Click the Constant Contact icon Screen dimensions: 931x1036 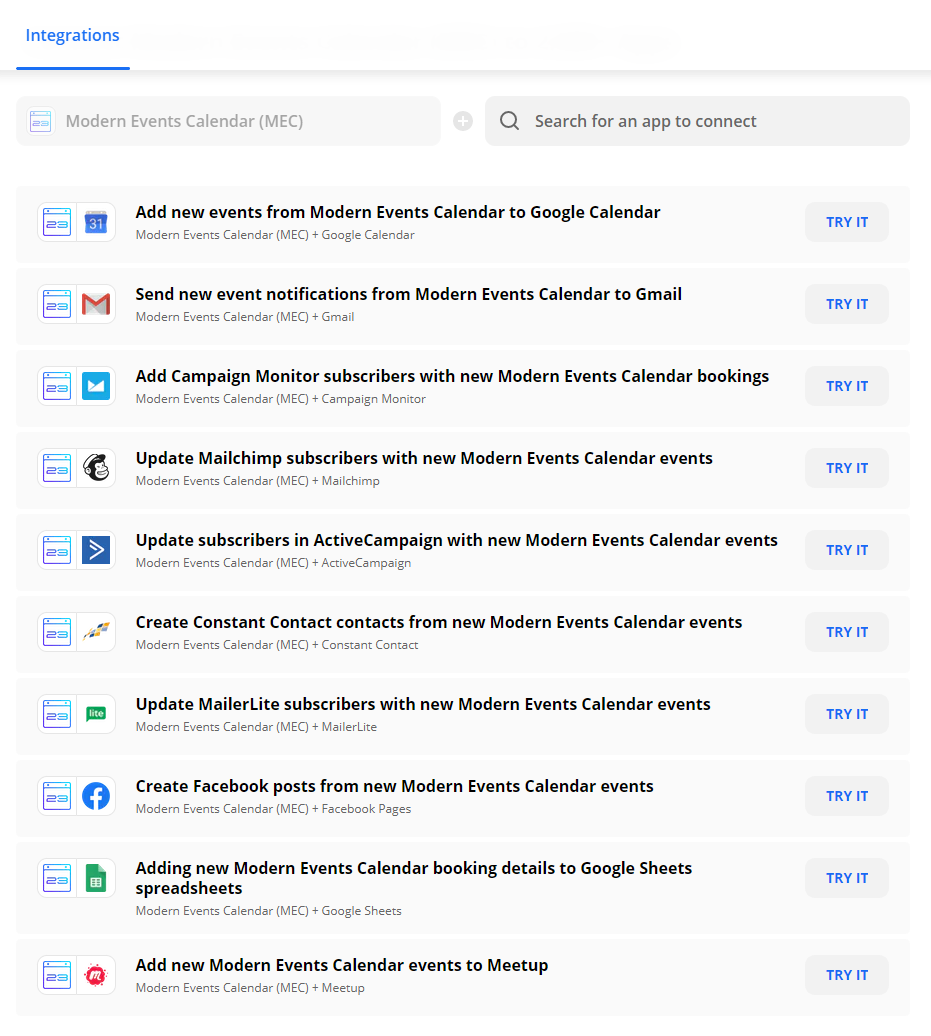(96, 632)
